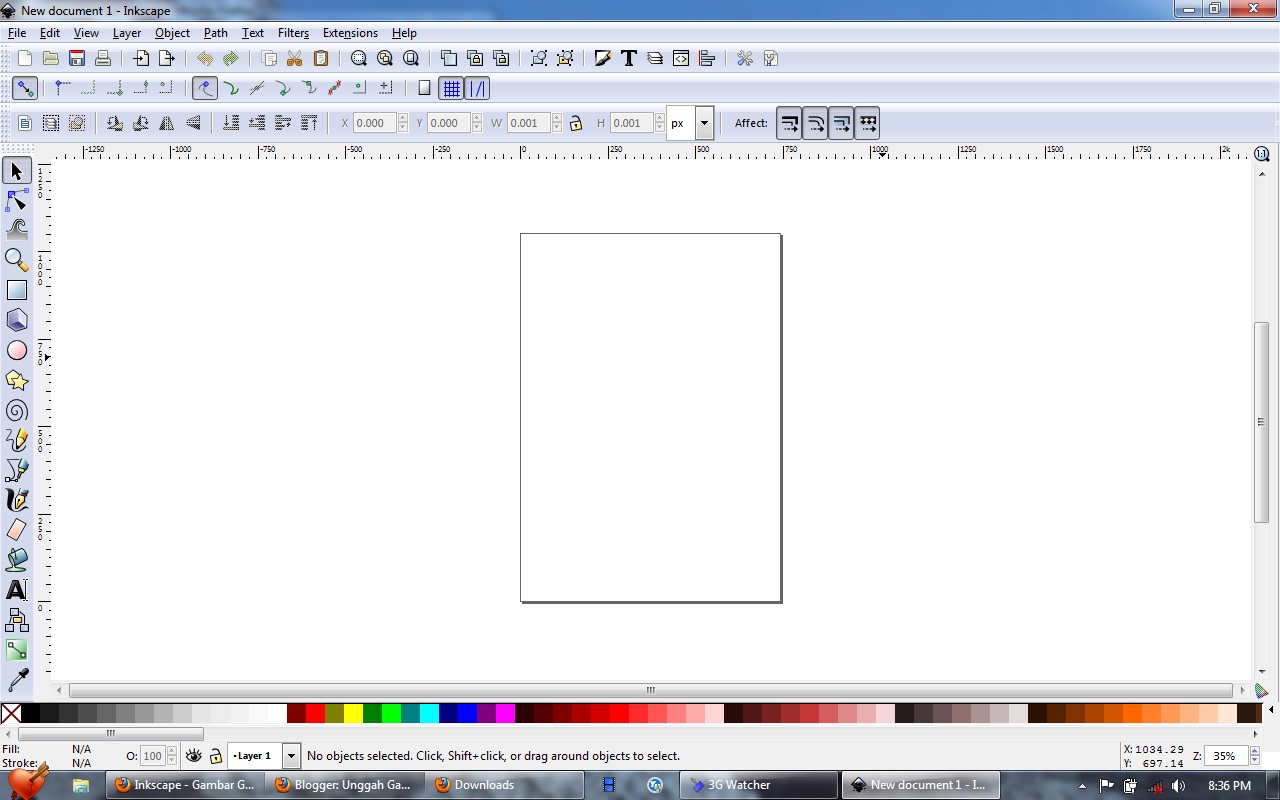The image size is (1280, 800).
Task: Open the XML editor from the toolbar
Action: (680, 58)
